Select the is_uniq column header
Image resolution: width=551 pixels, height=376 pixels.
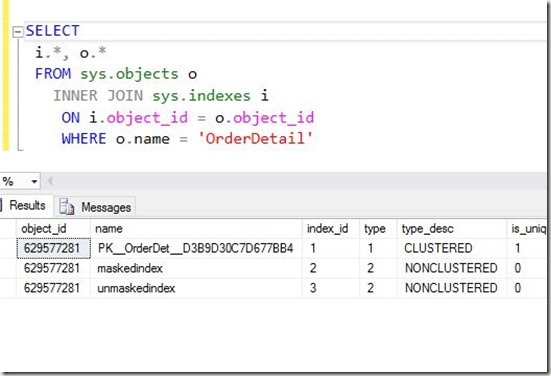(x=526, y=229)
